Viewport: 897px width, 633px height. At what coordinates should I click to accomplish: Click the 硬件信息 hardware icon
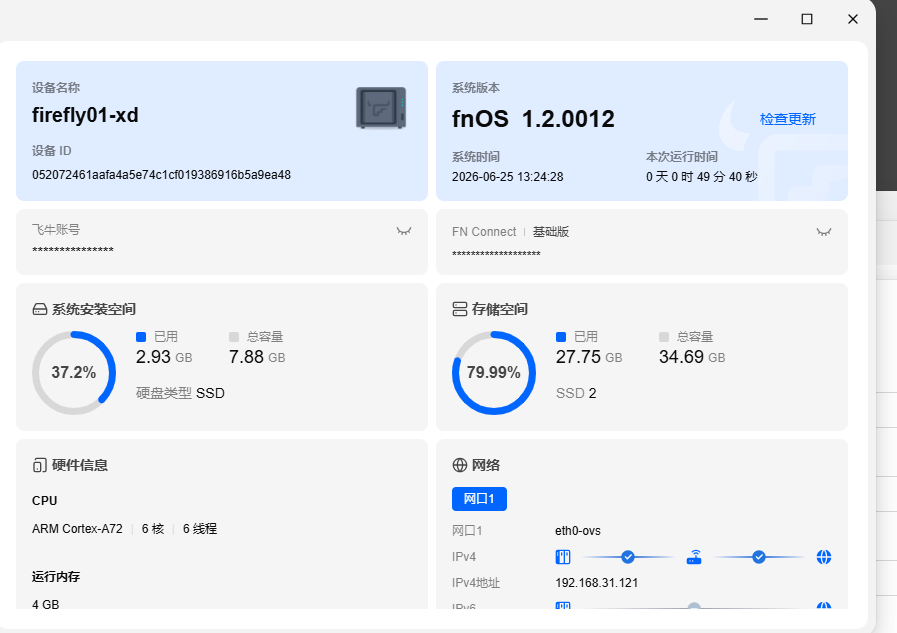click(39, 465)
